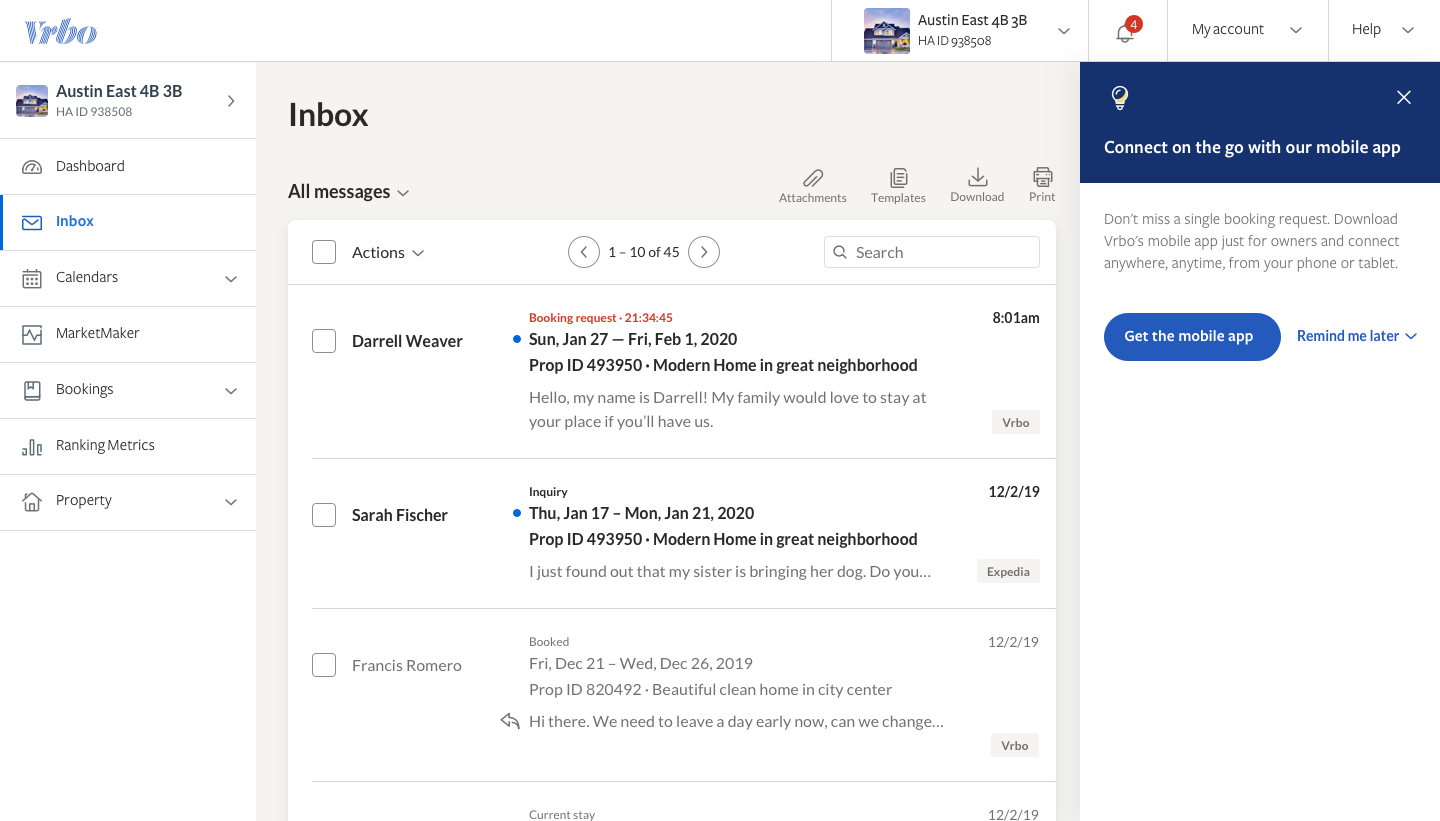The width and height of the screenshot is (1440, 821).
Task: Click the sidebar property thumbnail
Action: click(32, 101)
